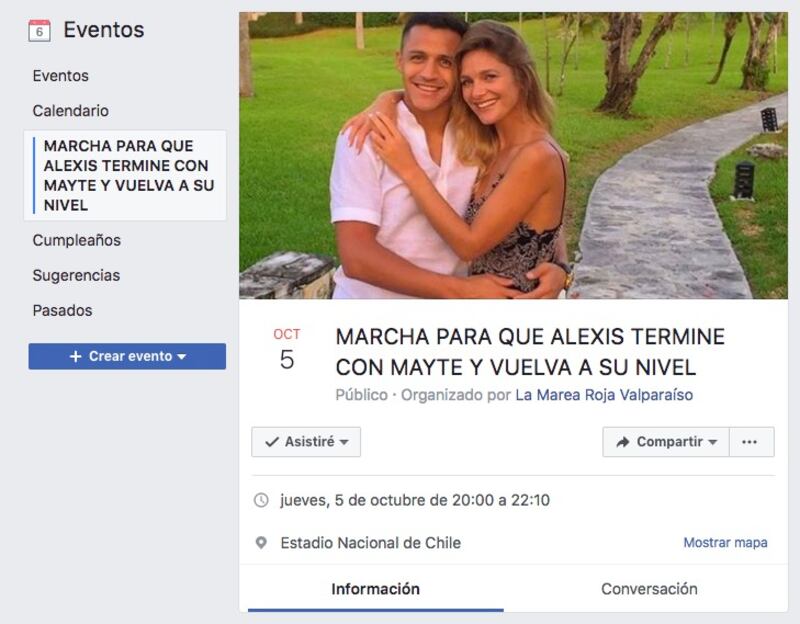
Task: Click the share arrow icon on Compartir
Action: point(622,442)
